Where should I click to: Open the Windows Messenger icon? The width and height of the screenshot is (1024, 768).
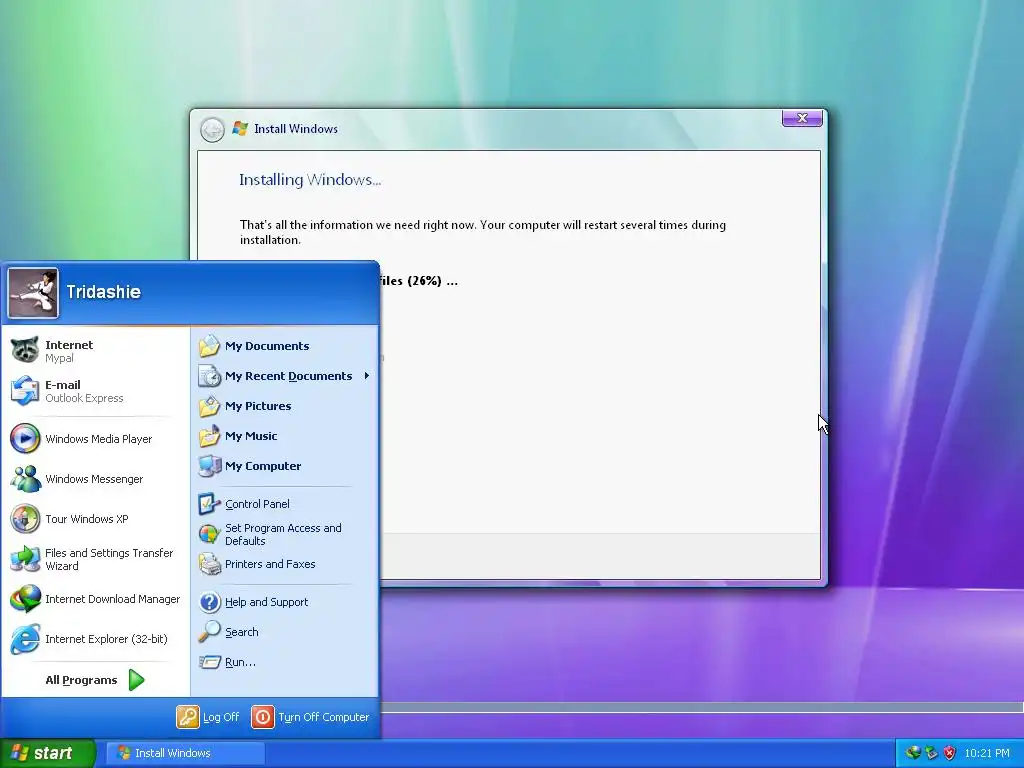click(25, 479)
